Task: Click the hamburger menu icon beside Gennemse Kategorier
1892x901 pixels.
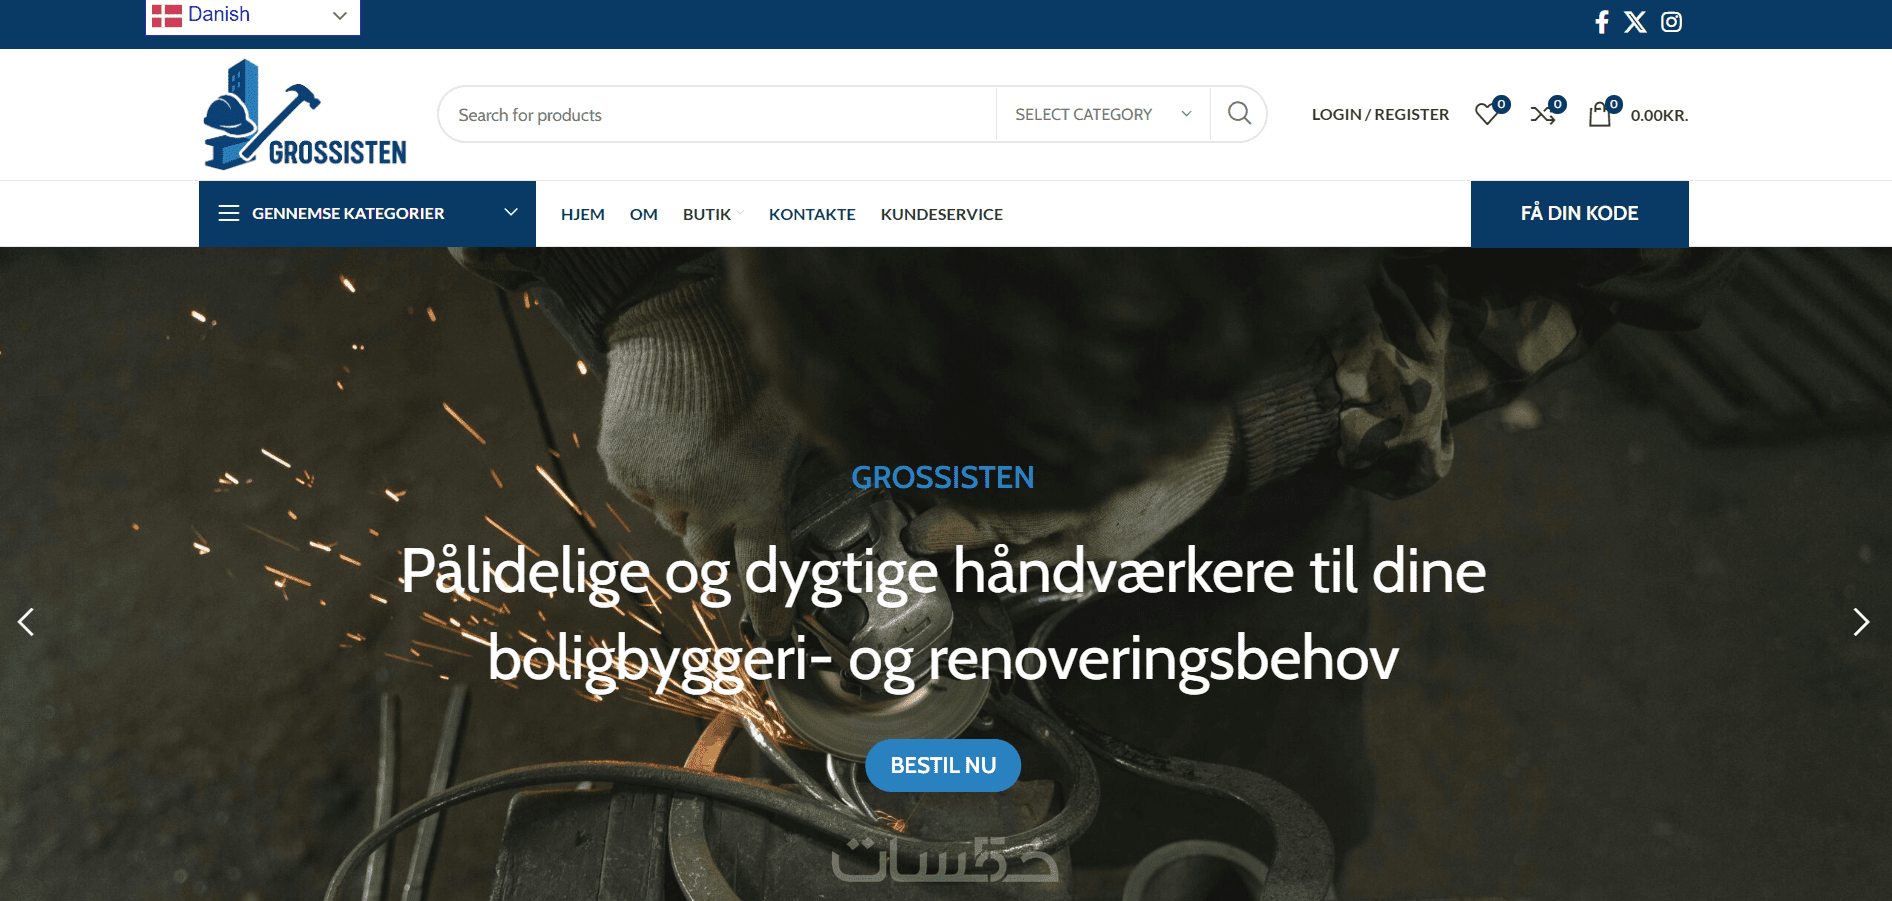Action: [229, 213]
